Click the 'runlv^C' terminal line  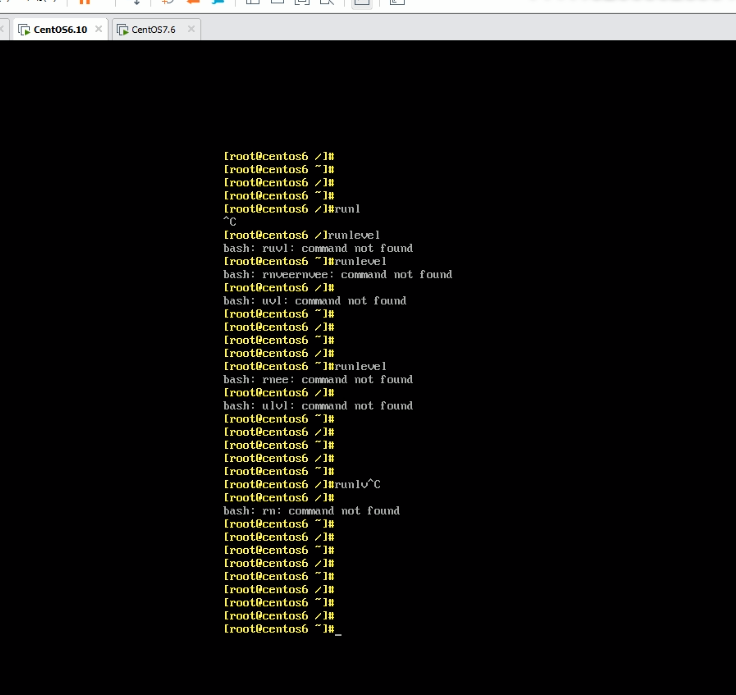pos(302,484)
